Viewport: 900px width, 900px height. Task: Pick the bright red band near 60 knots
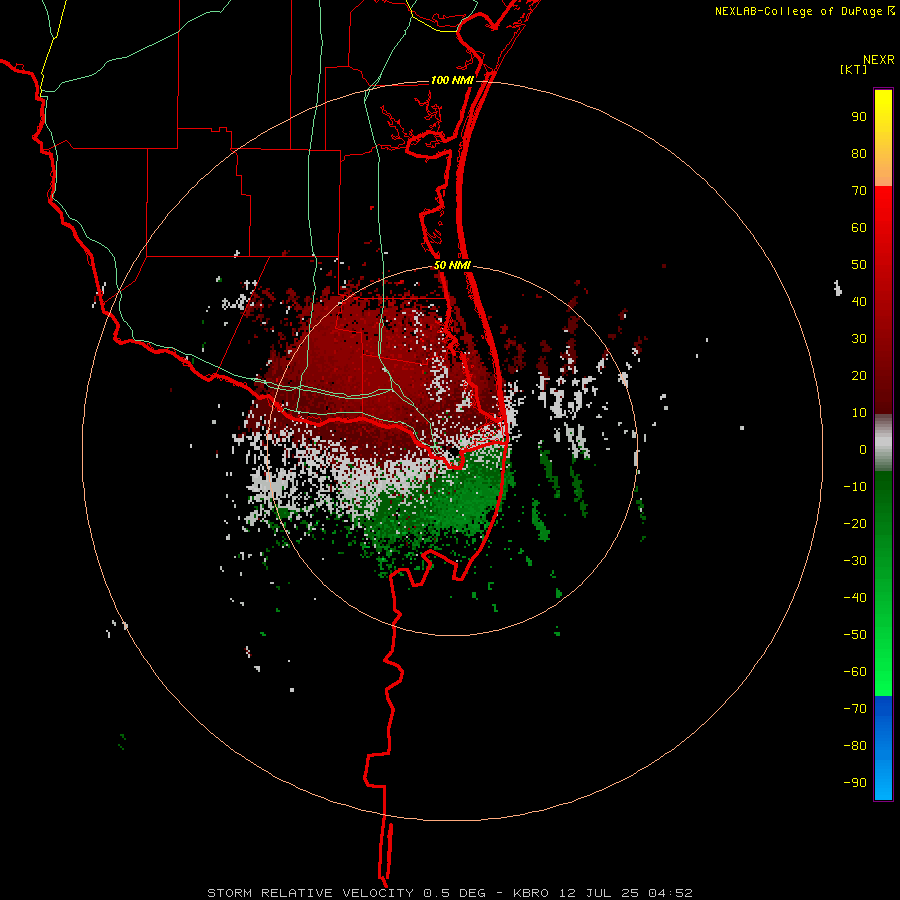[883, 227]
